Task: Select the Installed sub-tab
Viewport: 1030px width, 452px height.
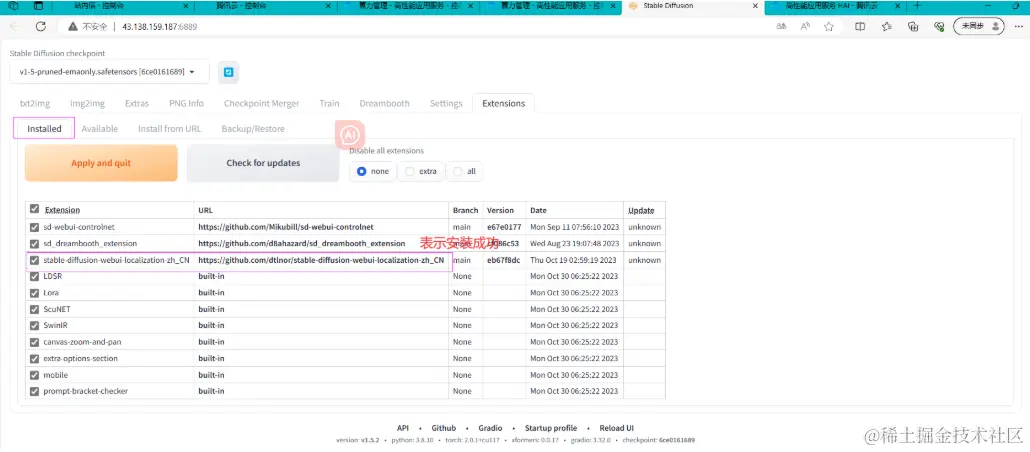Action: pos(44,129)
